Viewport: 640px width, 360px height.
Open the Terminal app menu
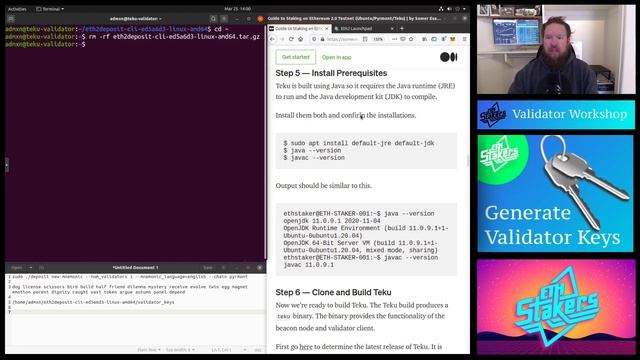tap(50, 9)
